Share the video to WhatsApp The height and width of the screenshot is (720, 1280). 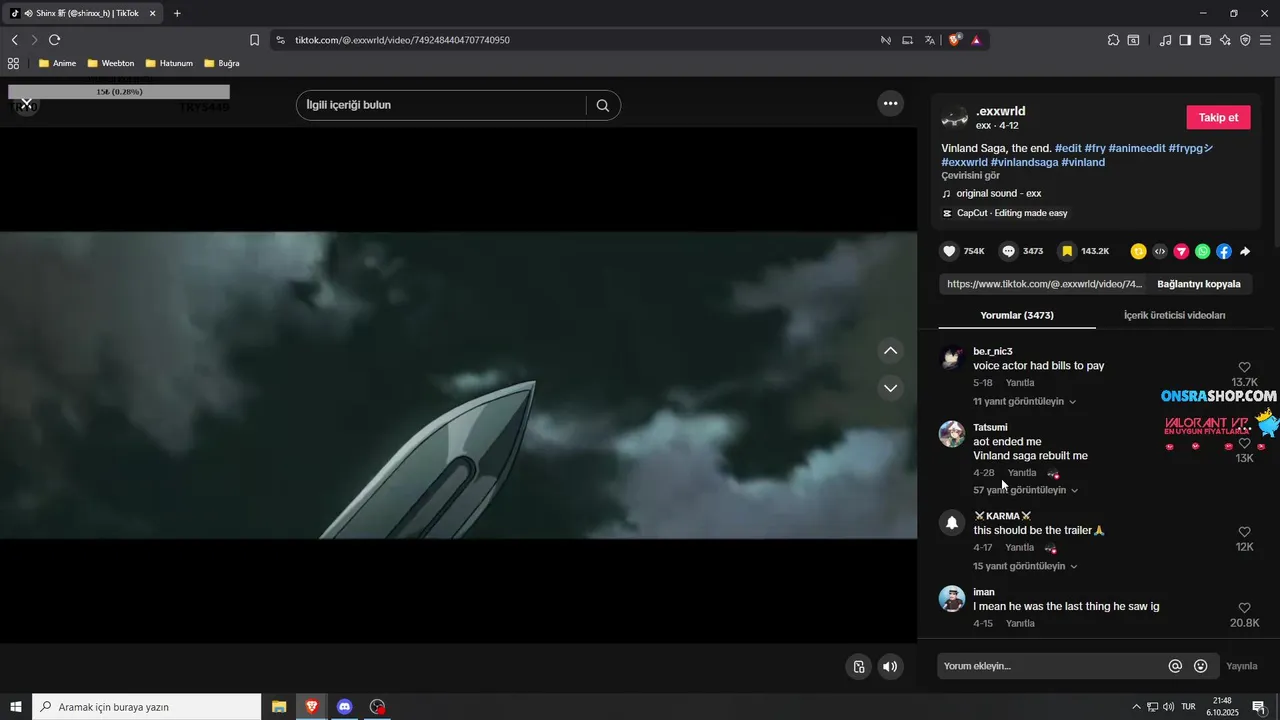(1202, 252)
